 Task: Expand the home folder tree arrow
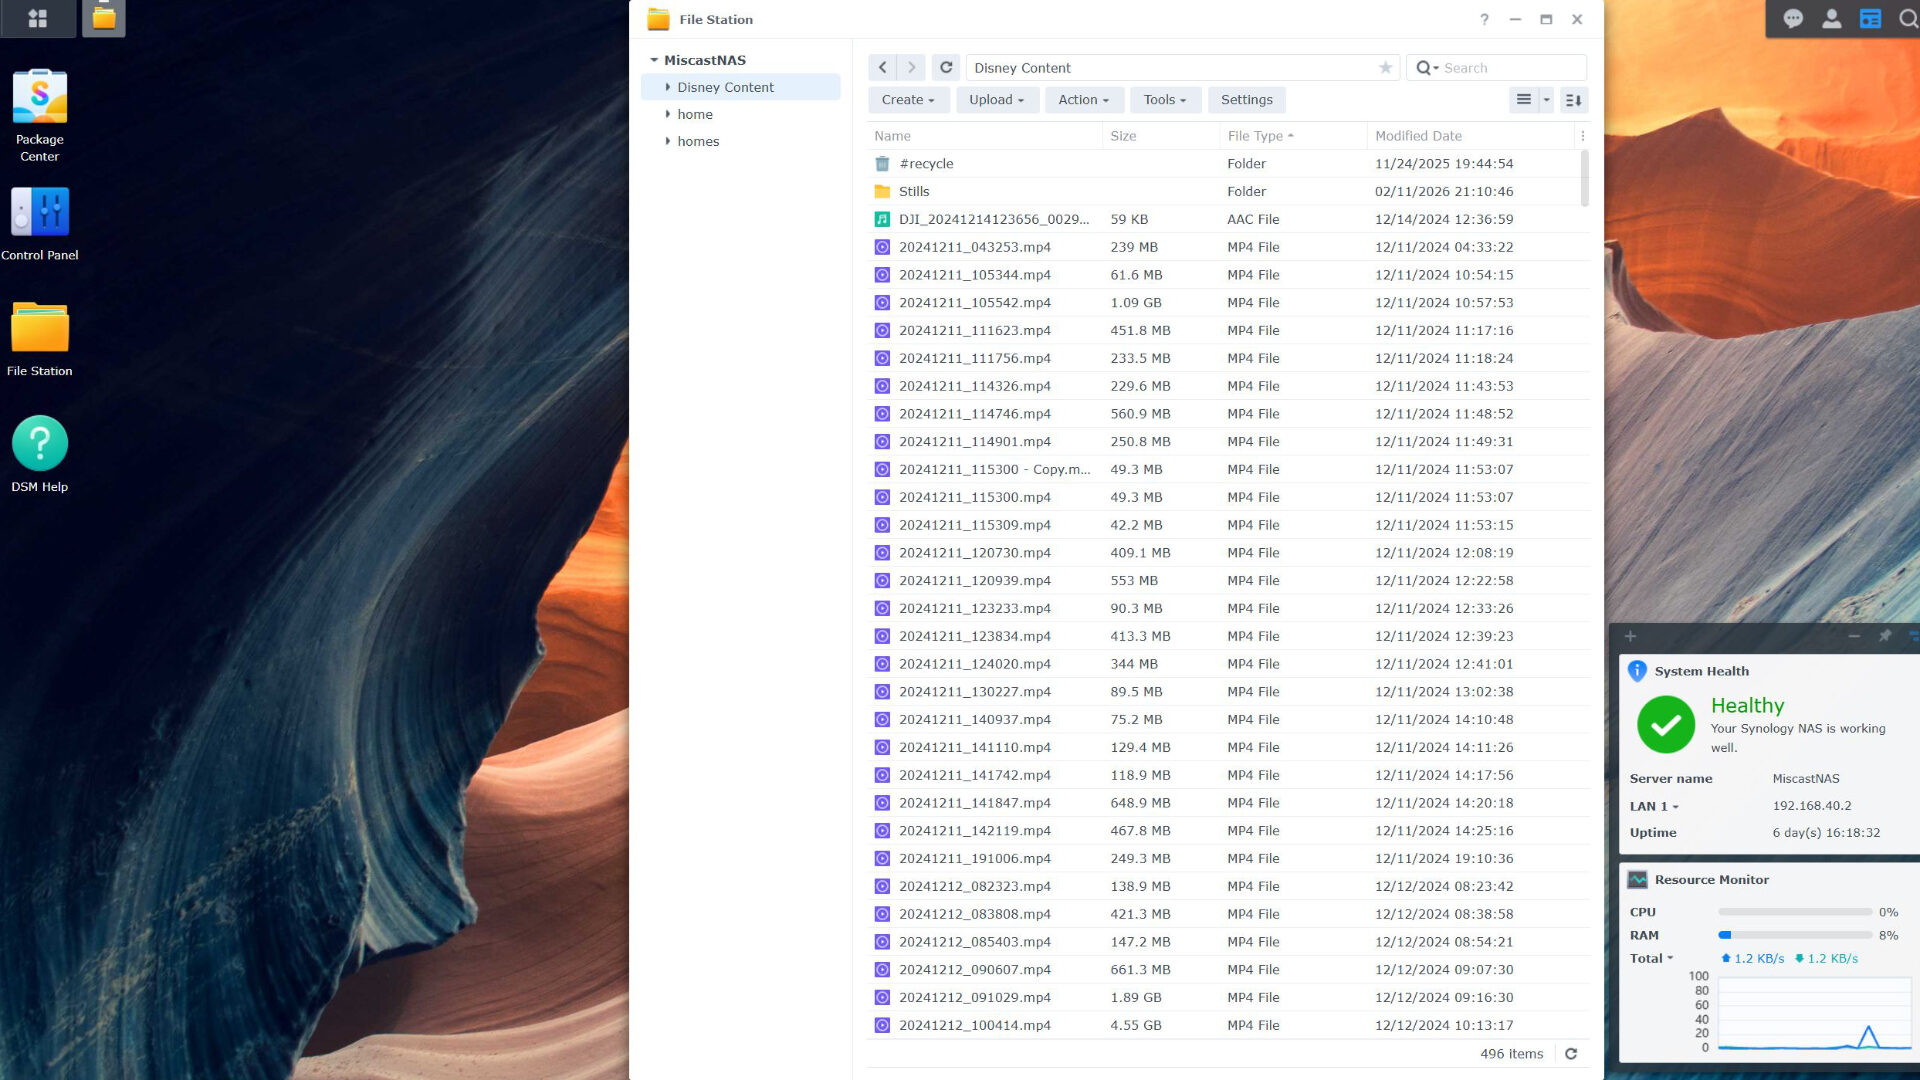click(668, 114)
